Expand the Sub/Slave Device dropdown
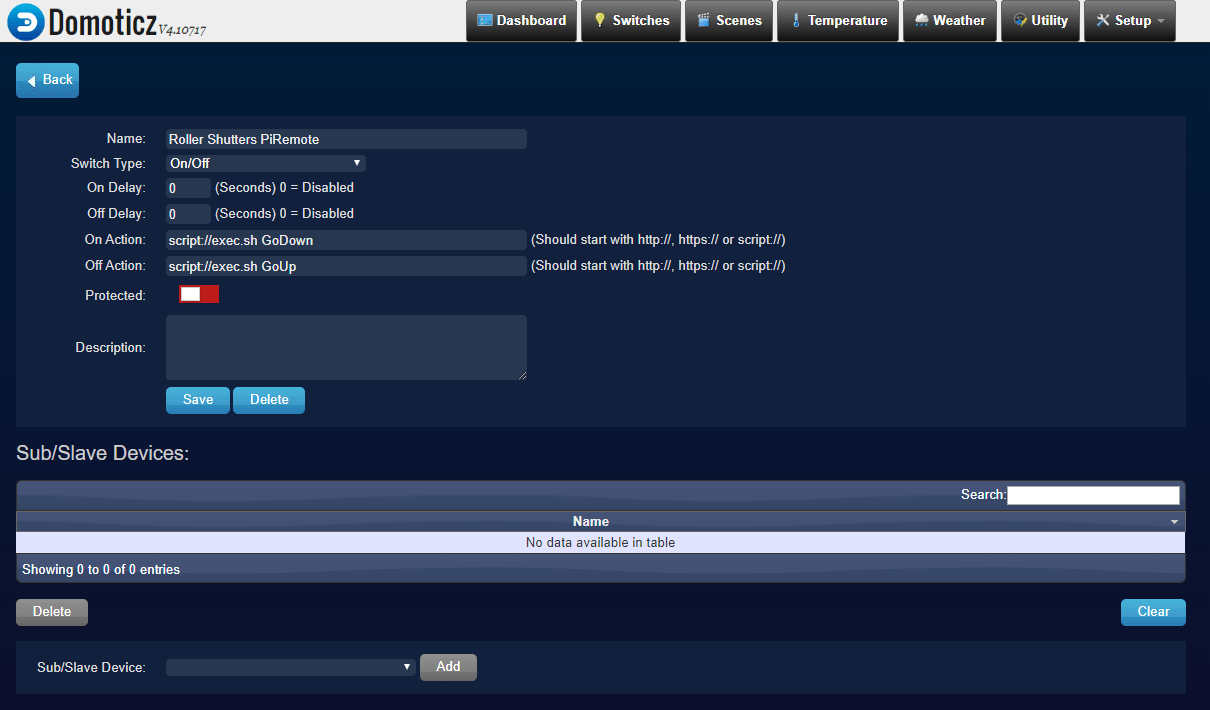 290,667
